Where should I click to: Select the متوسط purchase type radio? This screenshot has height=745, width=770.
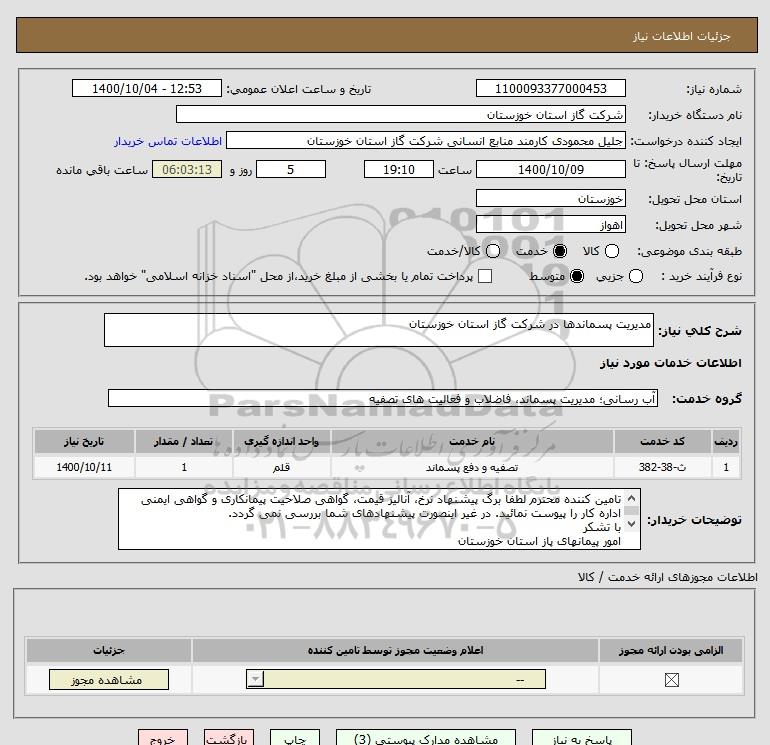pos(577,276)
